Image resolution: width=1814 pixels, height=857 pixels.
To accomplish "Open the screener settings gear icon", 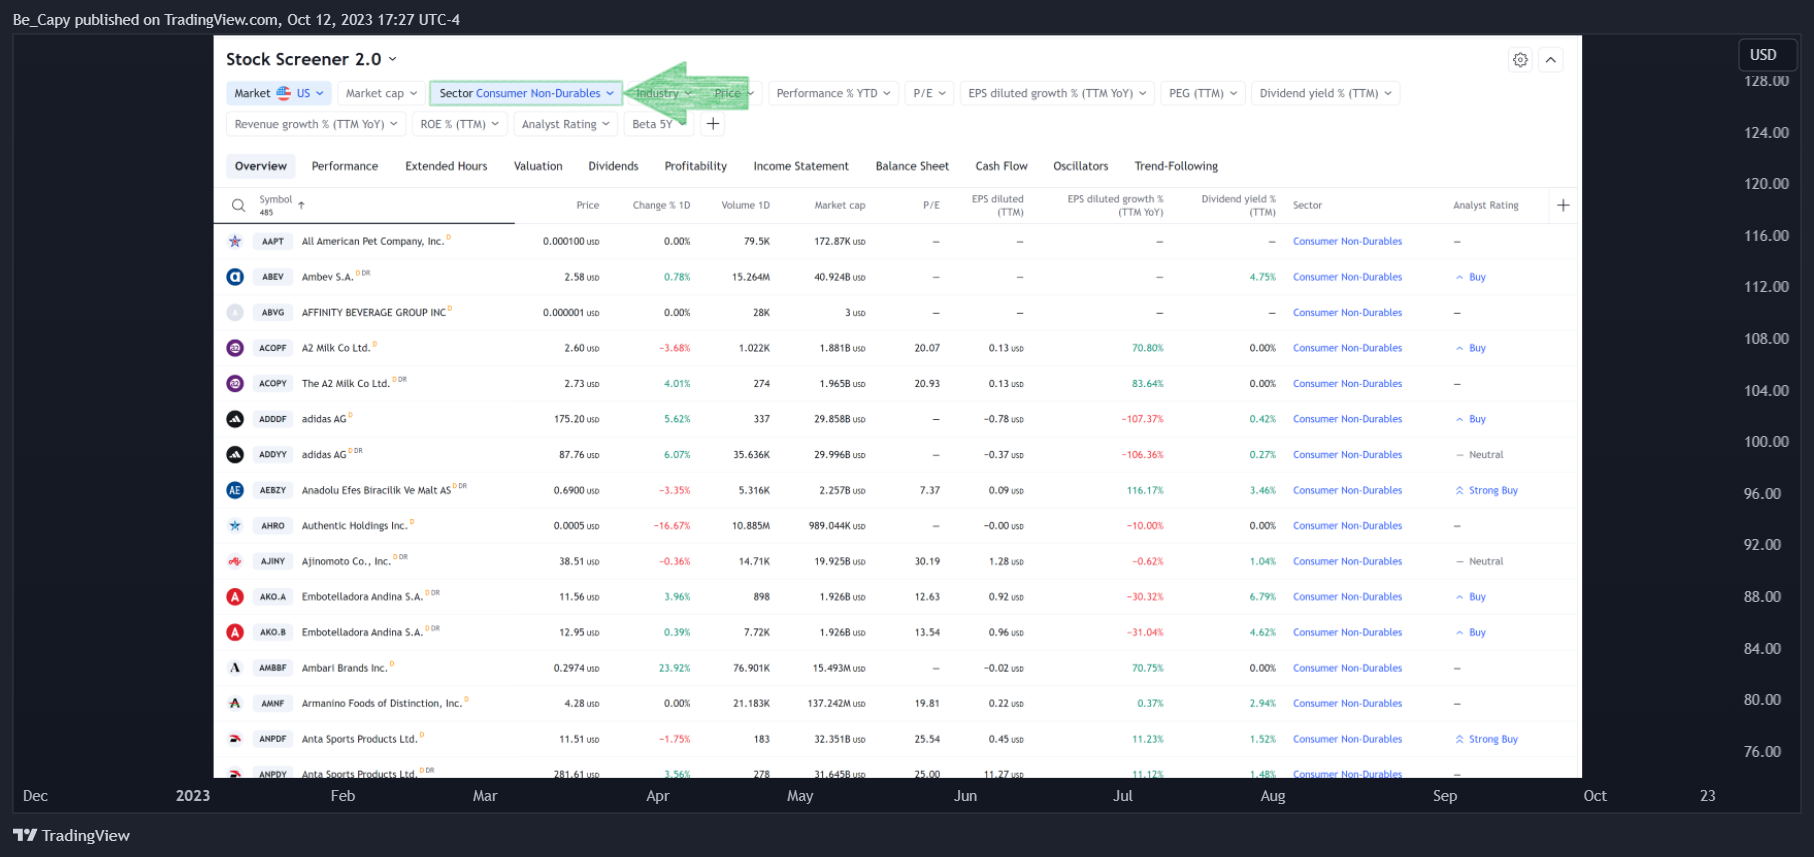I will coord(1520,60).
